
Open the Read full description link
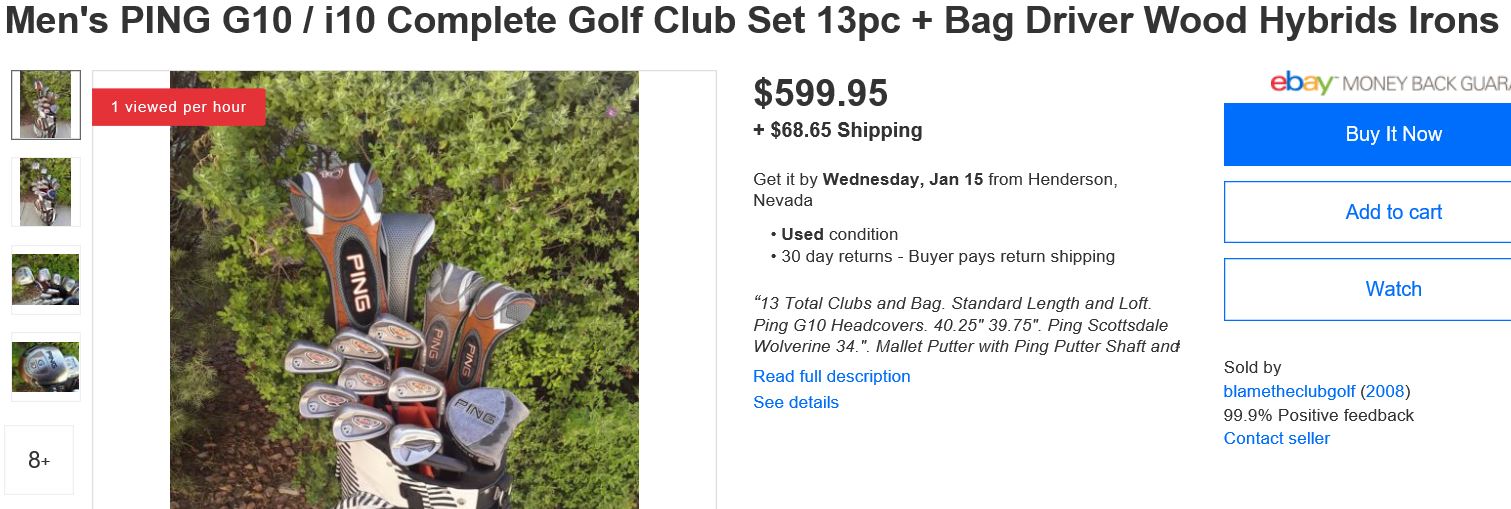click(831, 376)
